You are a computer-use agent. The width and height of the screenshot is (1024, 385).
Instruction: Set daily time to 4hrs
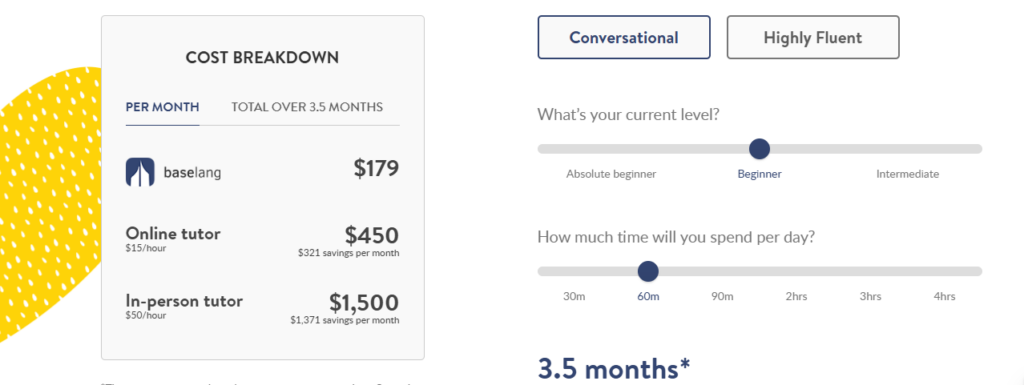pyautogui.click(x=944, y=296)
